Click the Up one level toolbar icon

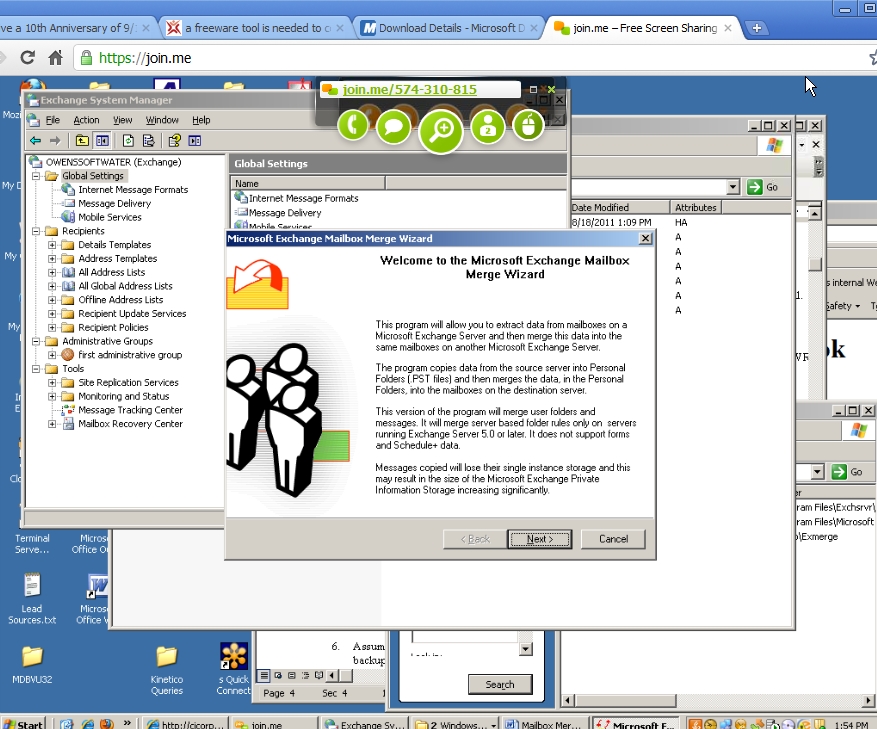coord(82,141)
